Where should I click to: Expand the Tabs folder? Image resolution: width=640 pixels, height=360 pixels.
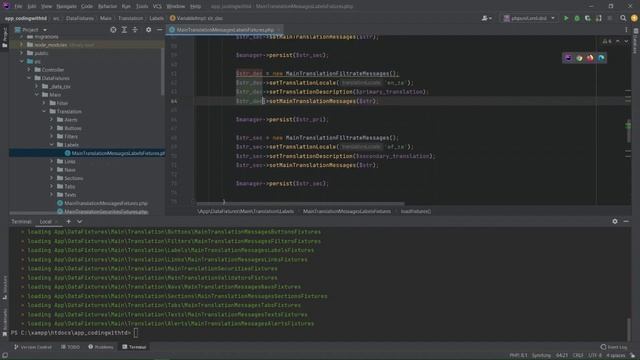pyautogui.click(x=52, y=187)
